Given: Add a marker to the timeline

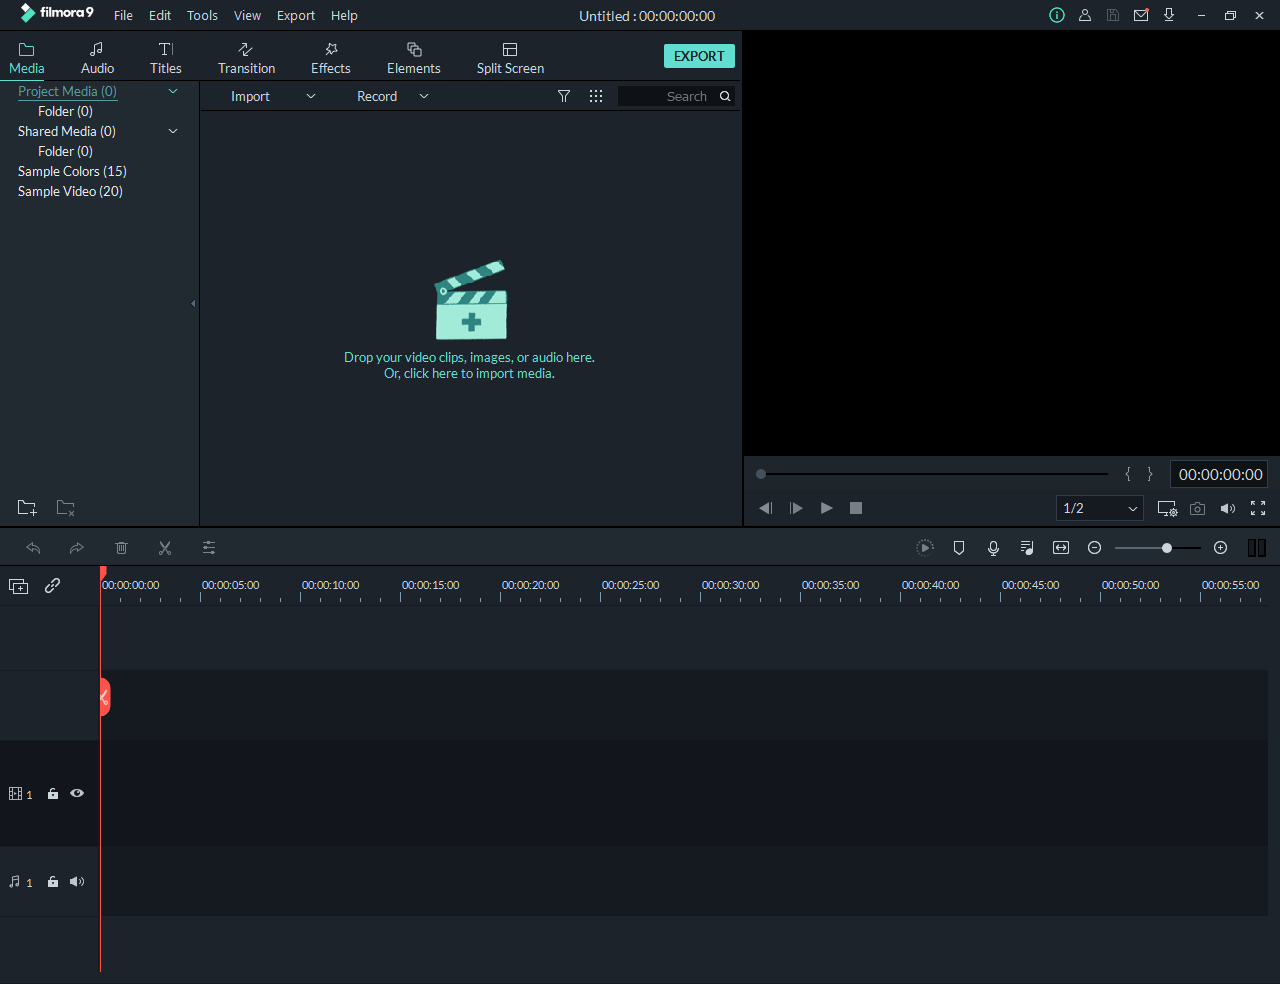Looking at the screenshot, I should coord(959,547).
